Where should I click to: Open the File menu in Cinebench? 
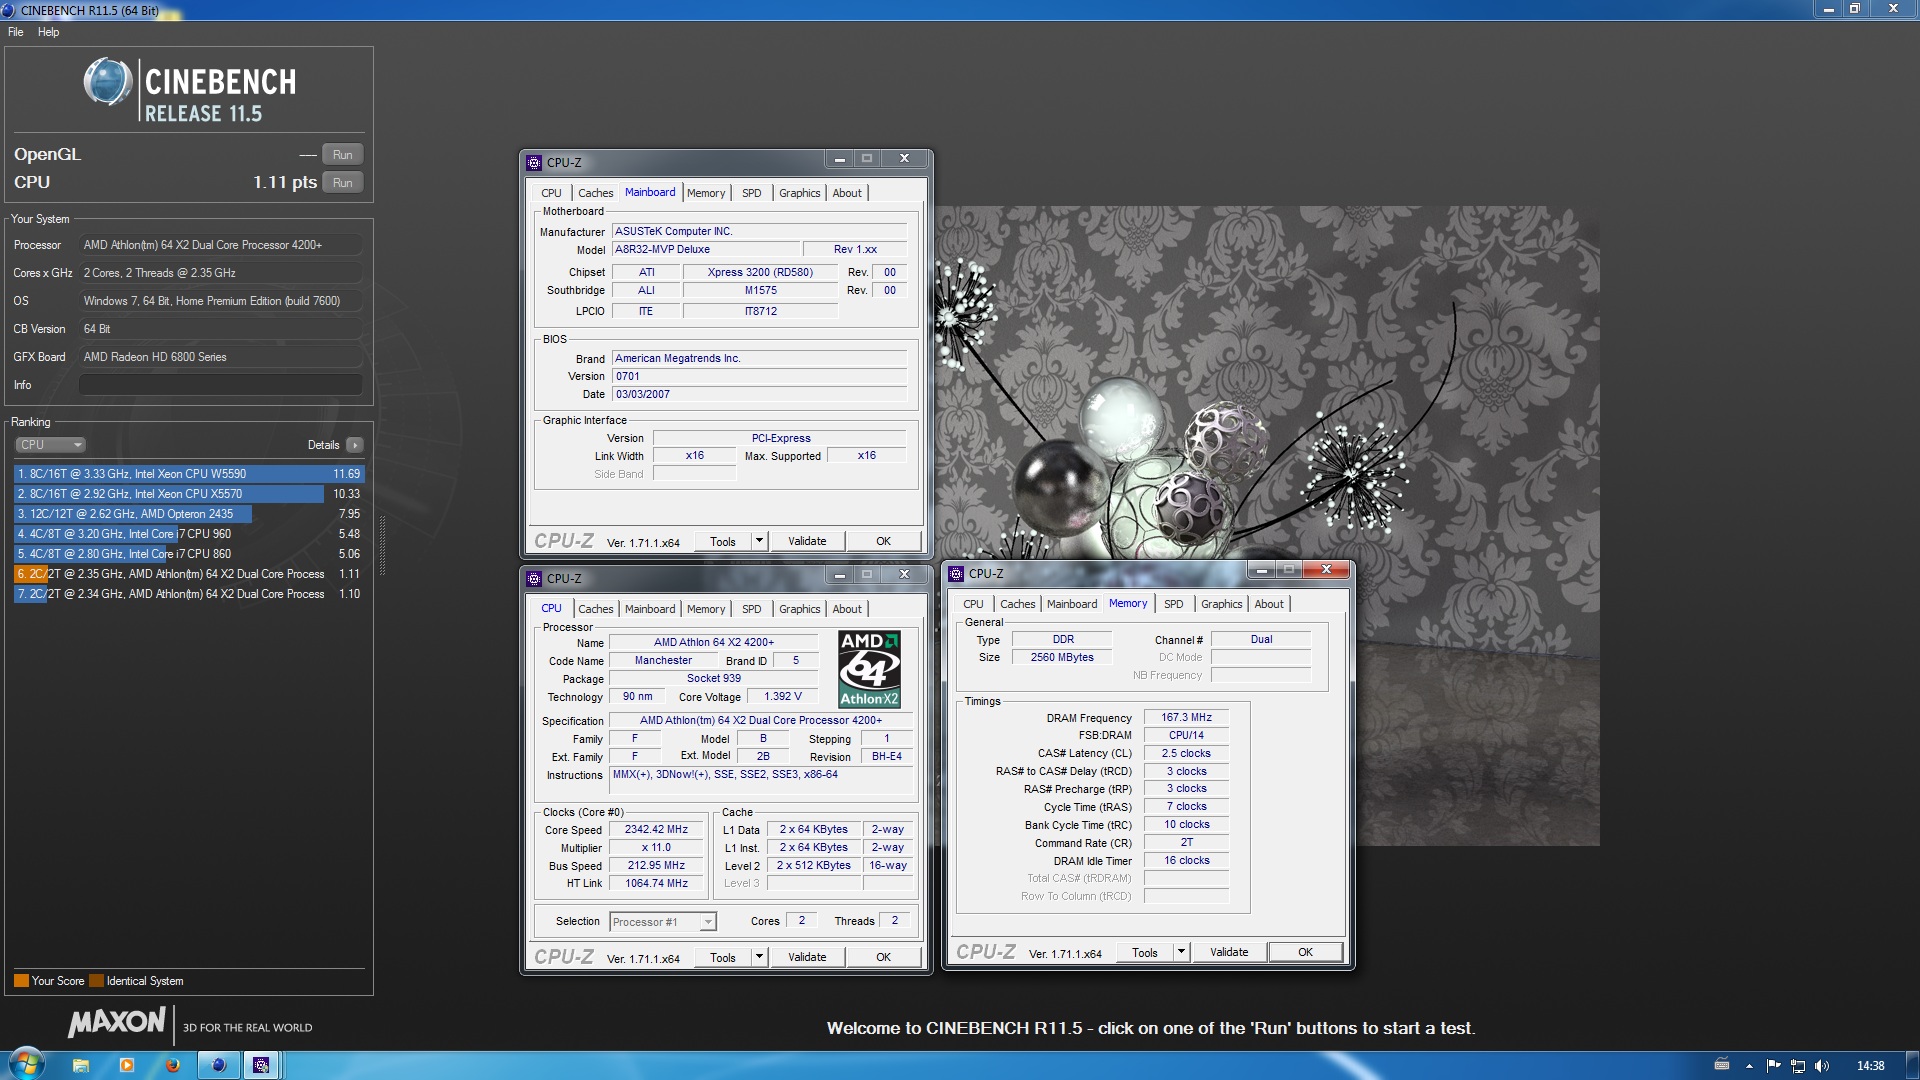point(16,32)
